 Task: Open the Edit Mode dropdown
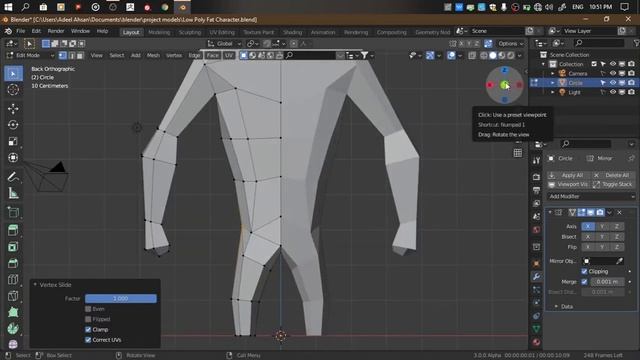pos(30,56)
